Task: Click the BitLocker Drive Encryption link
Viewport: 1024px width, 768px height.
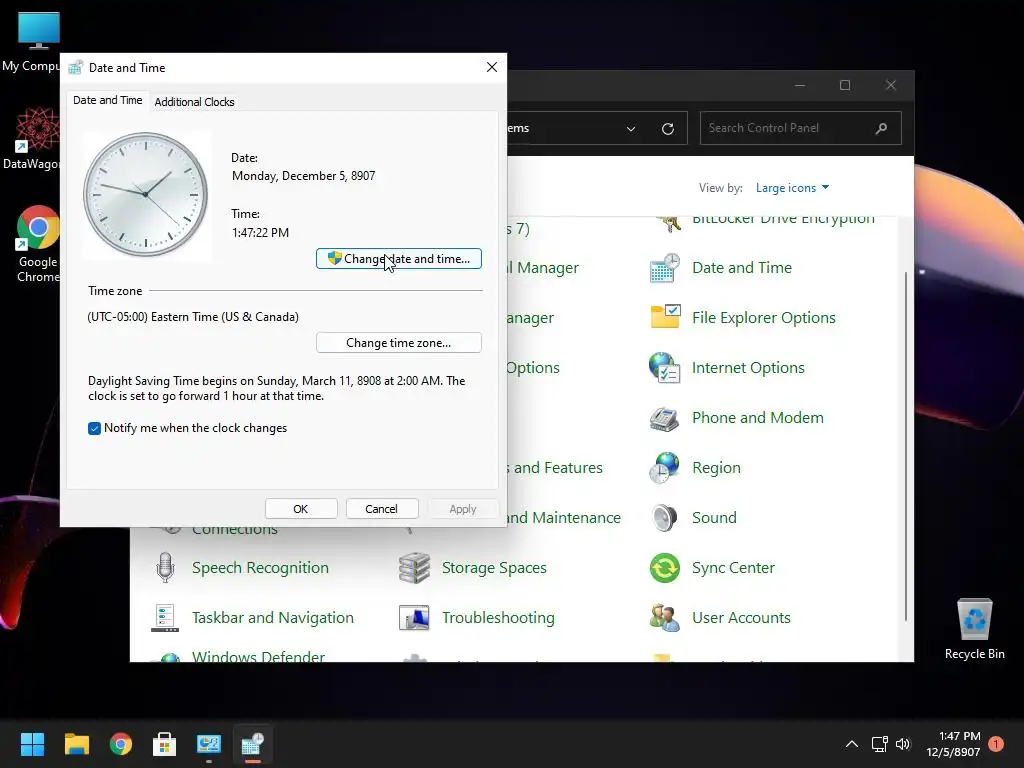Action: click(x=783, y=219)
